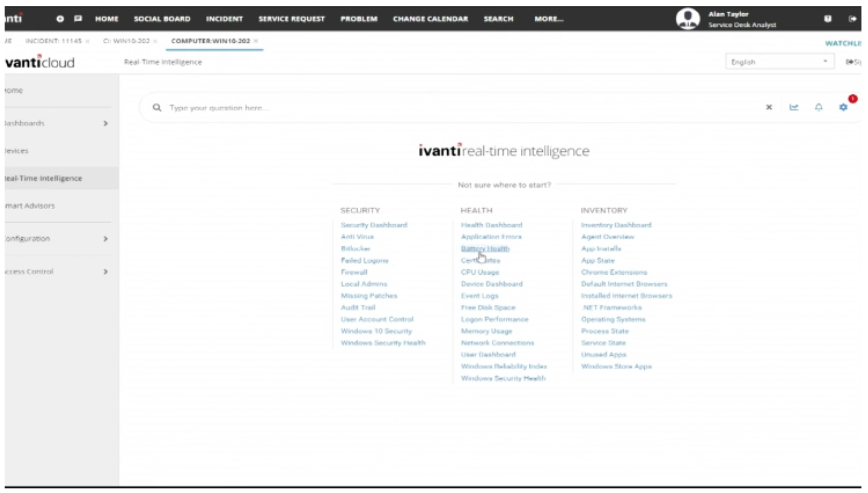Open Failed Logons link
This screenshot has height=493, width=868.
point(365,261)
